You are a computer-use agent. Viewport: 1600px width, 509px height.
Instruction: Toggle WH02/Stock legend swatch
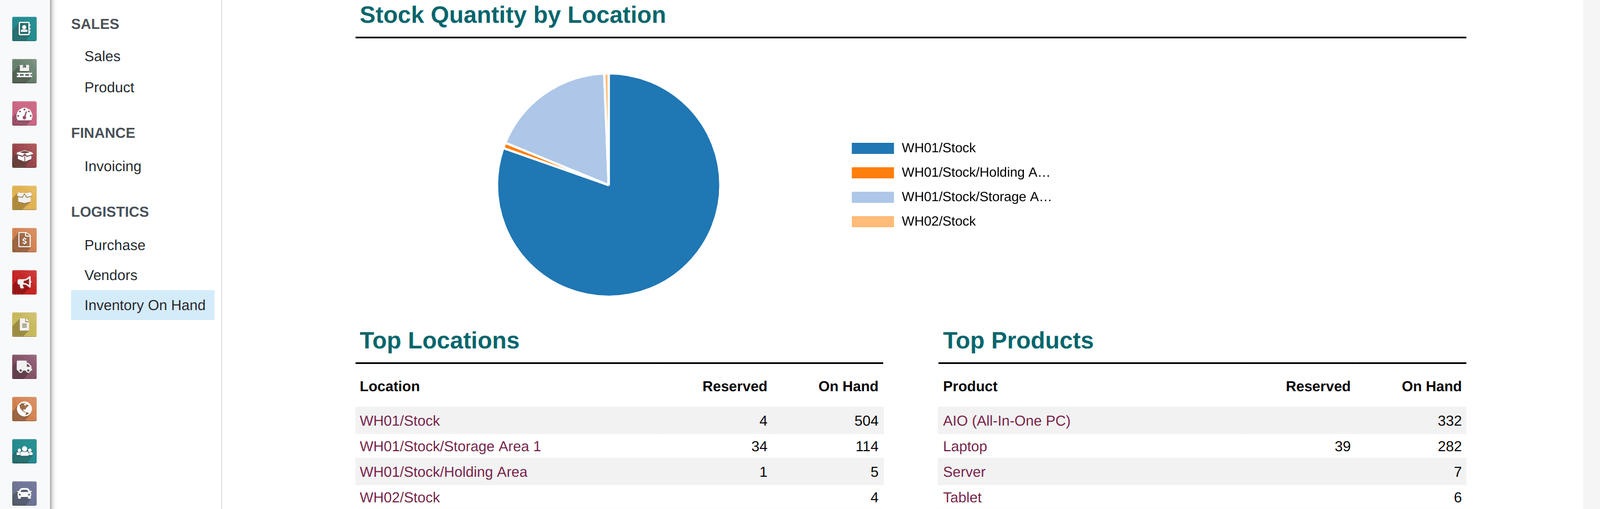point(872,222)
